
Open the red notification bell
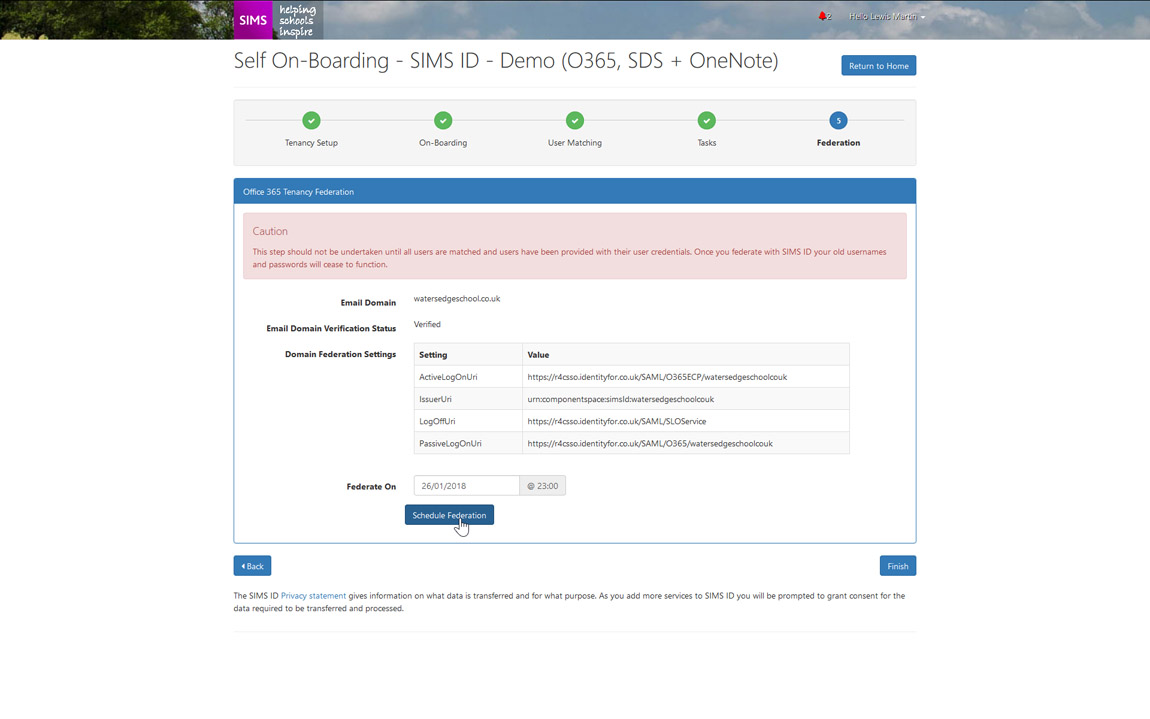(823, 16)
